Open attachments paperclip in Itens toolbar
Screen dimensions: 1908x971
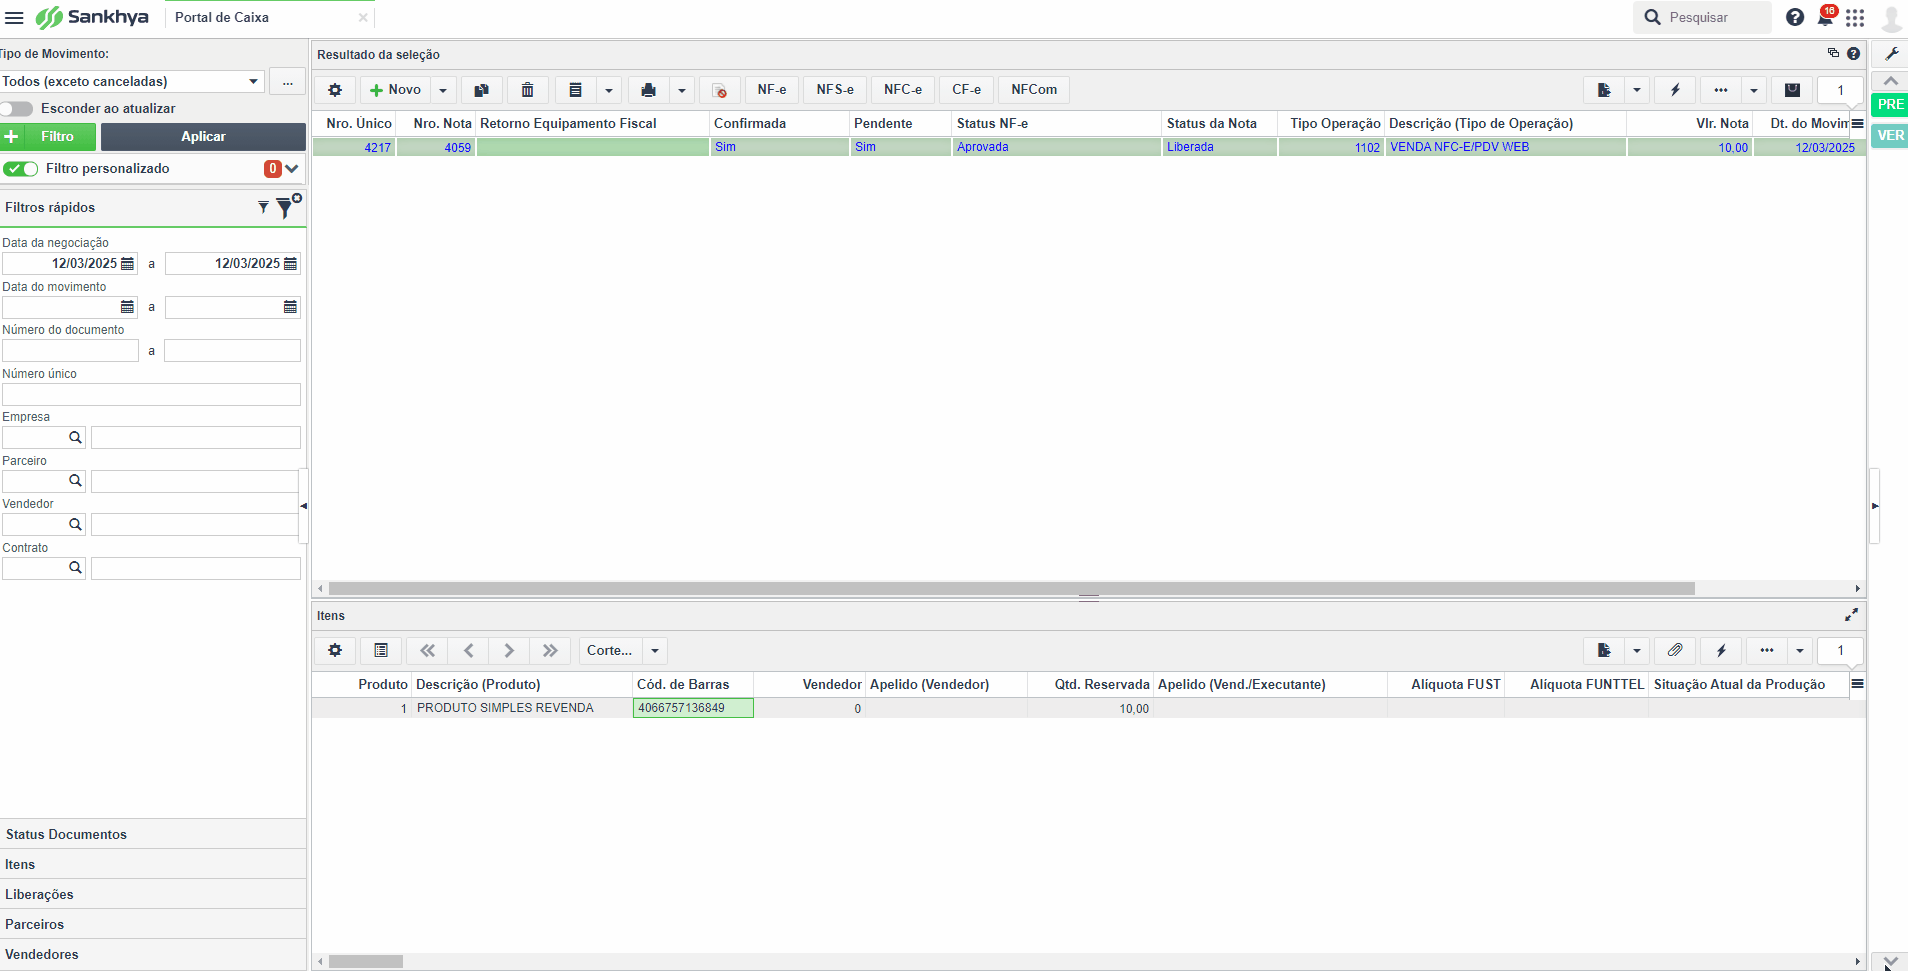tap(1675, 650)
